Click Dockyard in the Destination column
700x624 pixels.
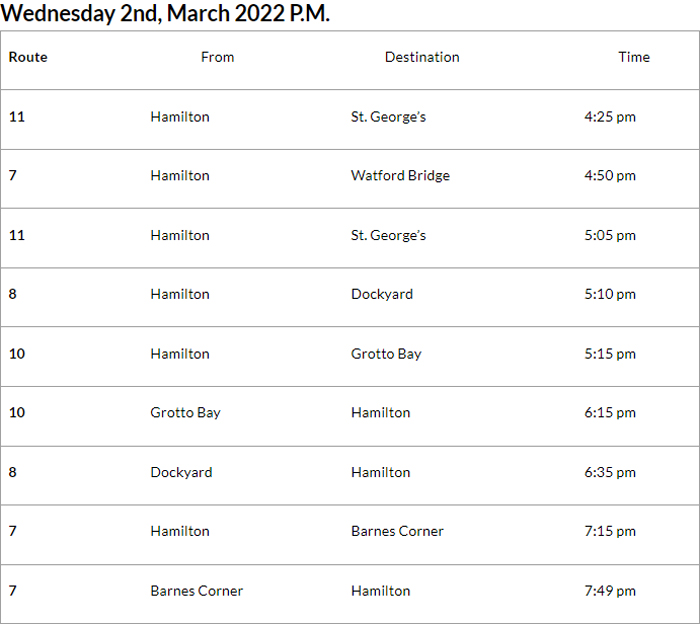pos(382,294)
